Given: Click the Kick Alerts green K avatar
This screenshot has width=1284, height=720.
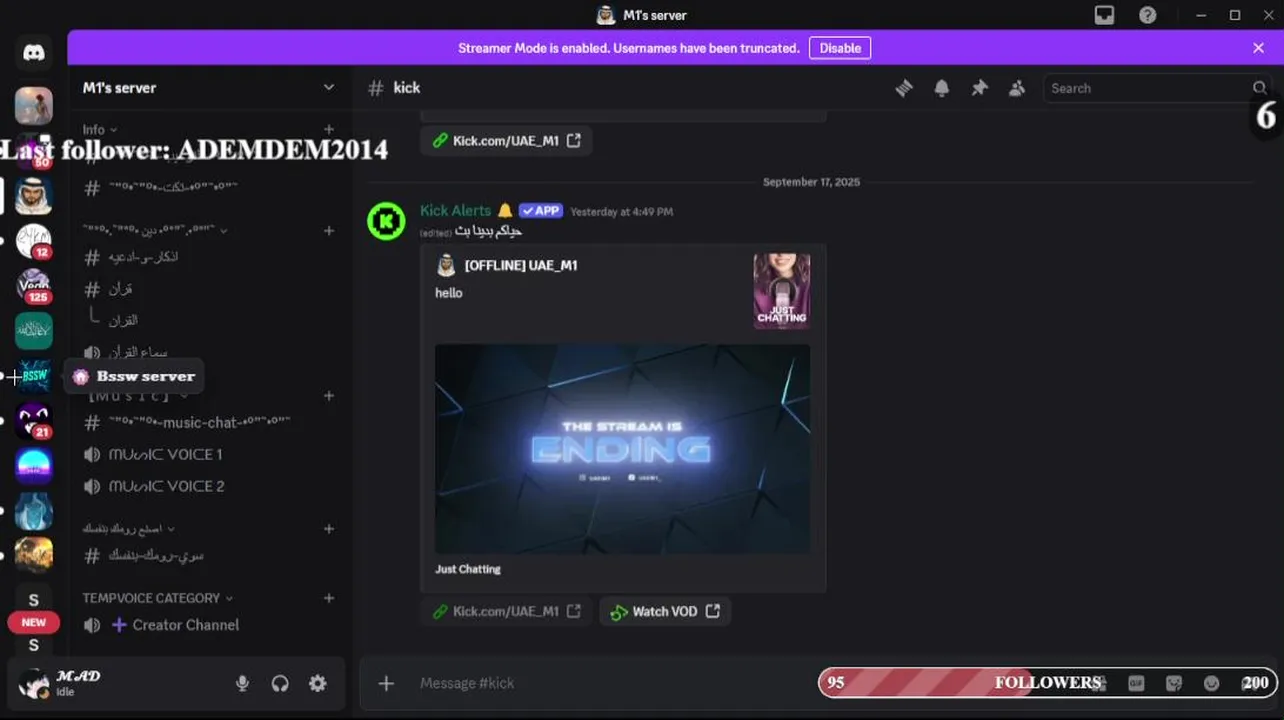Looking at the screenshot, I should pyautogui.click(x=386, y=221).
